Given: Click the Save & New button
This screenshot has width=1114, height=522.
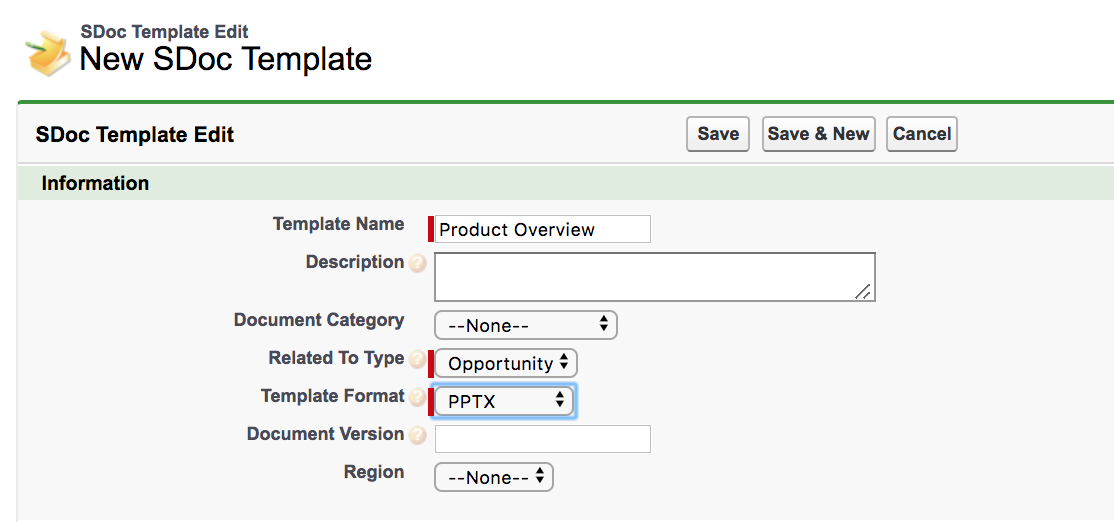Looking at the screenshot, I should click(818, 134).
